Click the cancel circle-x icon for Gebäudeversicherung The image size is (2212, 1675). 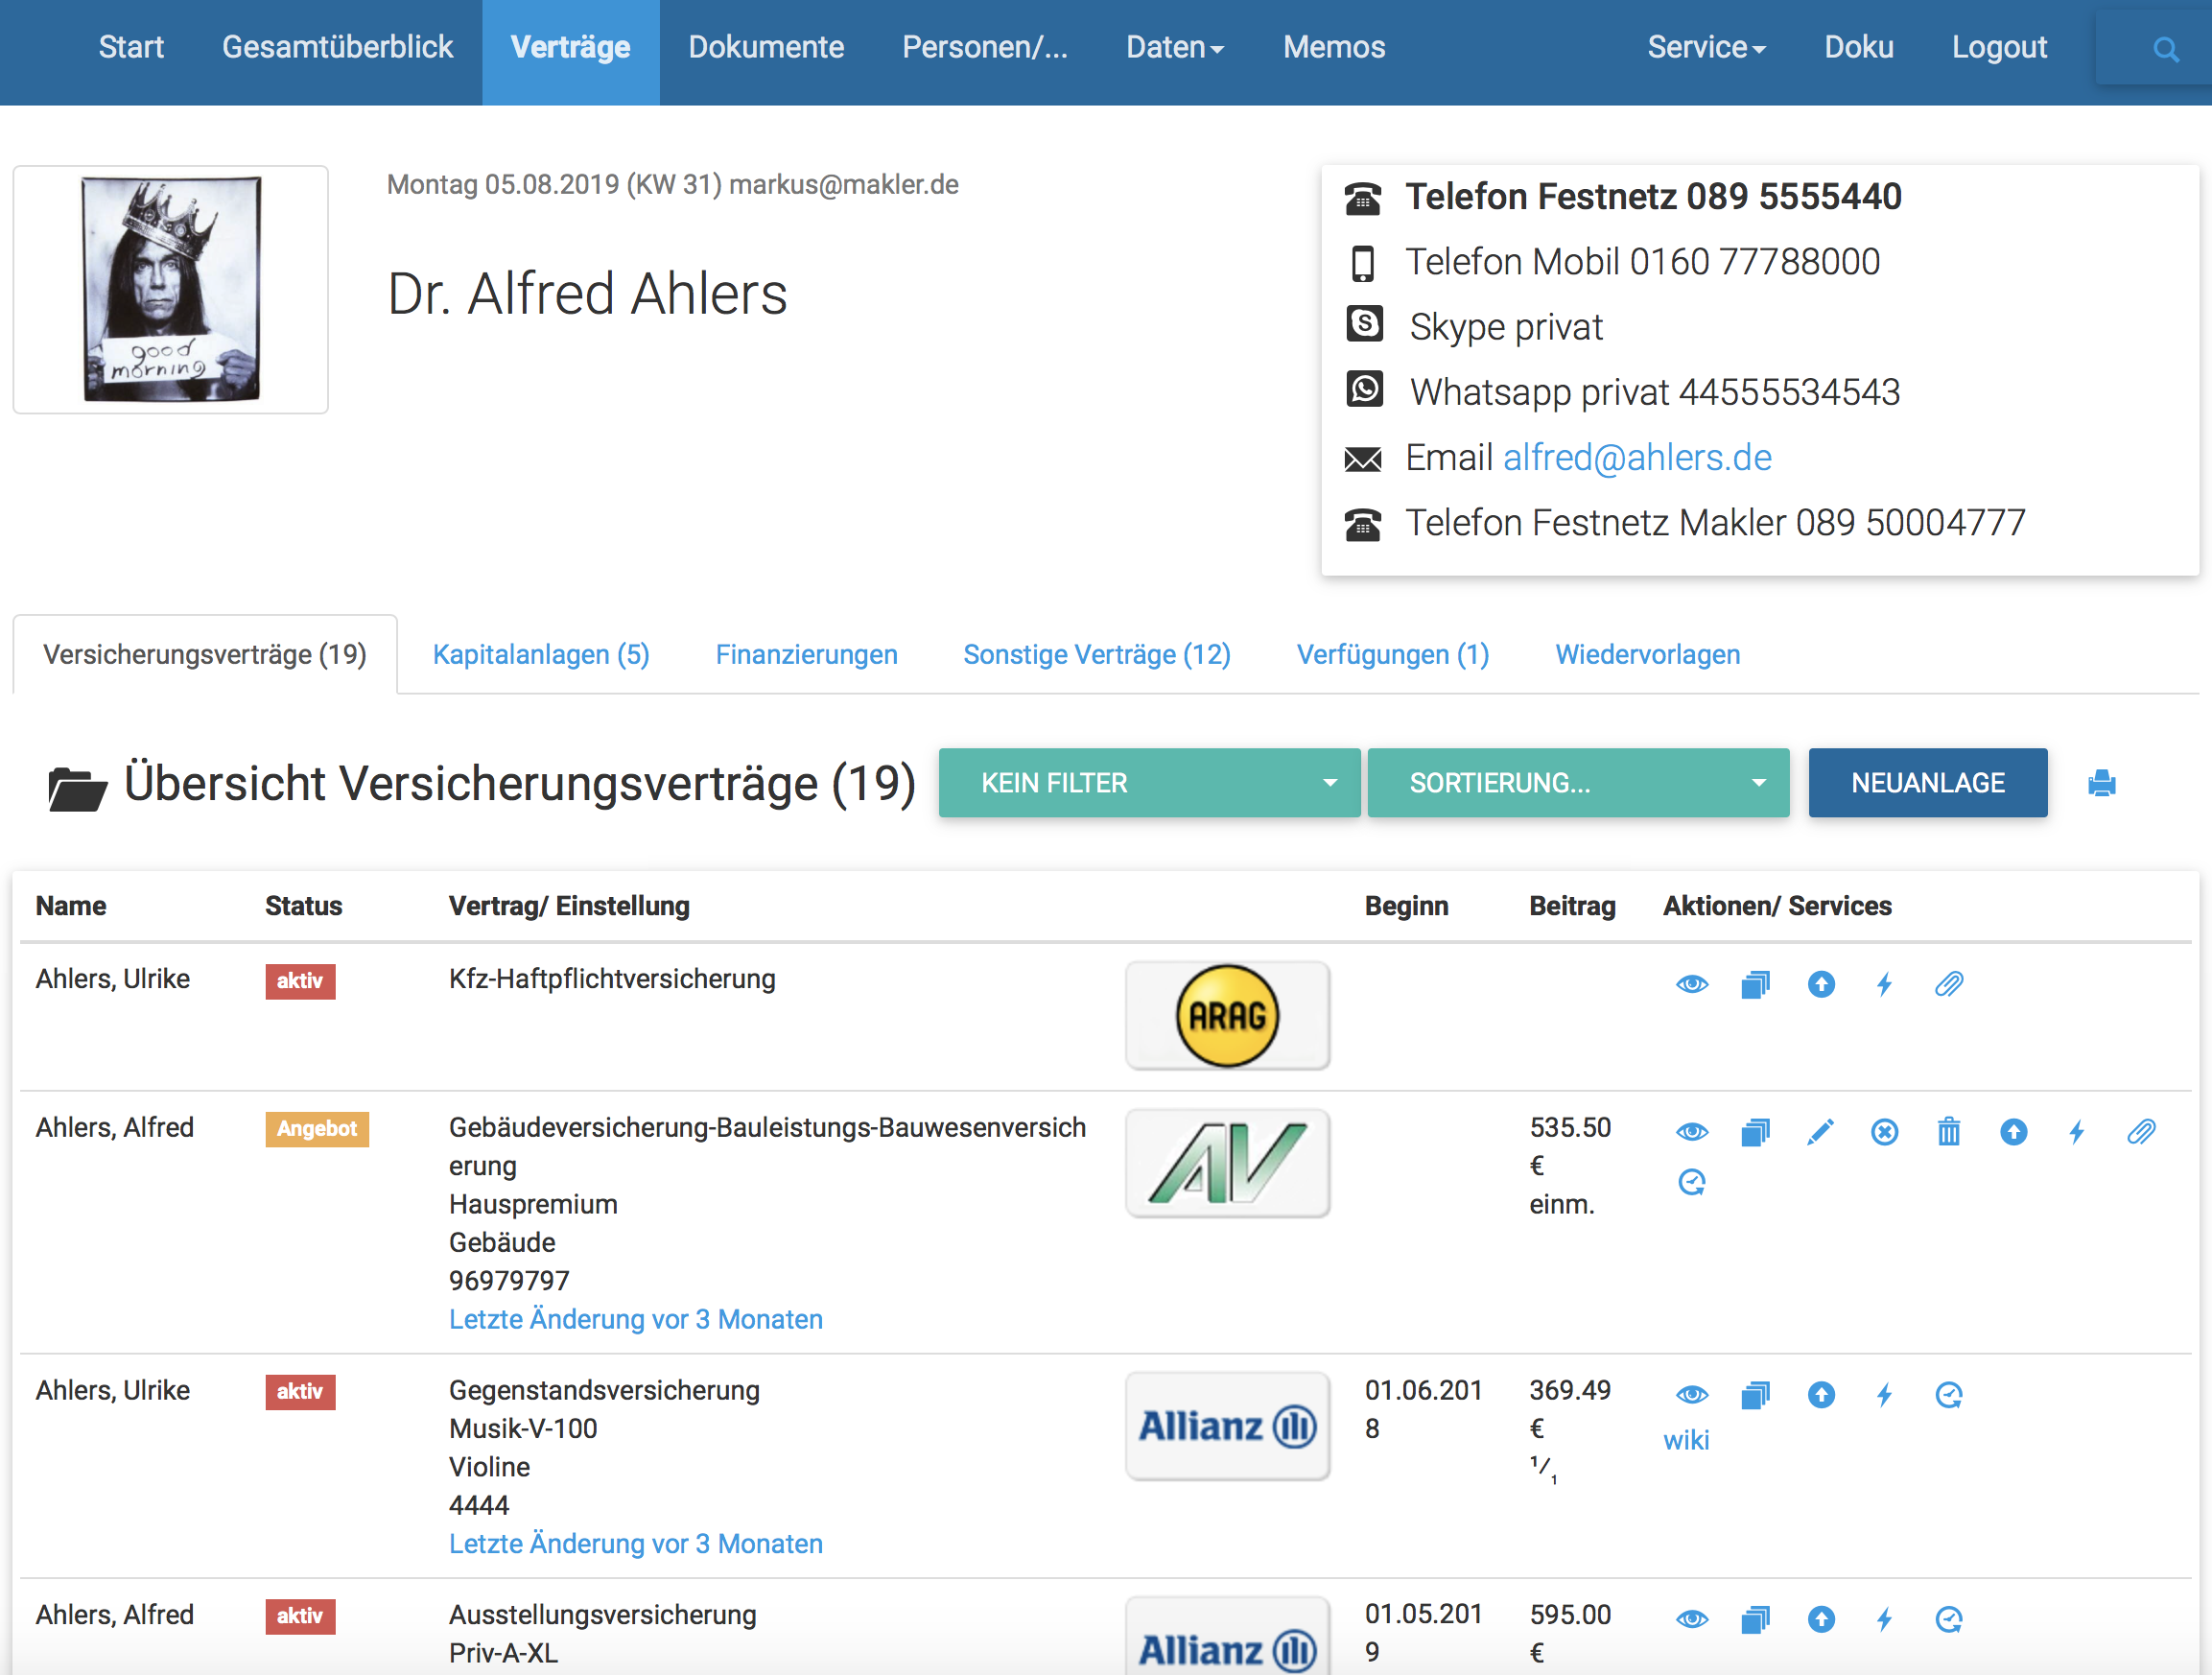pos(1885,1132)
